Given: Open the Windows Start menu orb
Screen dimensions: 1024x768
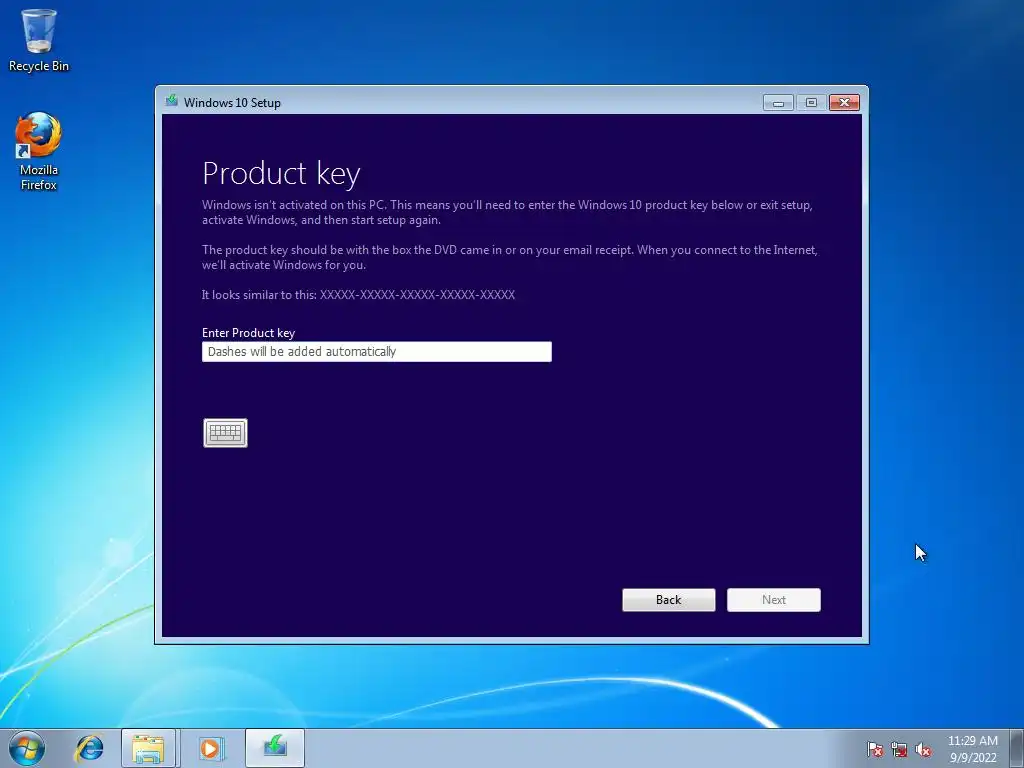Looking at the screenshot, I should (27, 748).
